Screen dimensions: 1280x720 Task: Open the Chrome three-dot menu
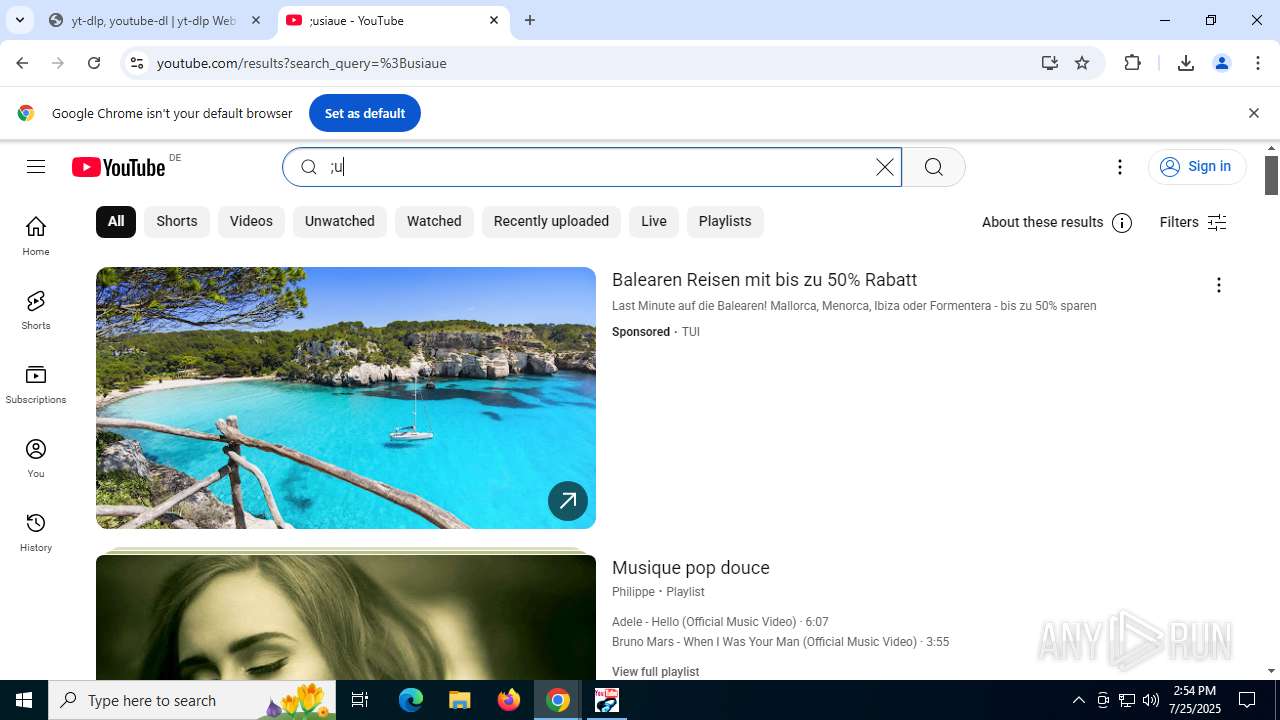(1258, 63)
